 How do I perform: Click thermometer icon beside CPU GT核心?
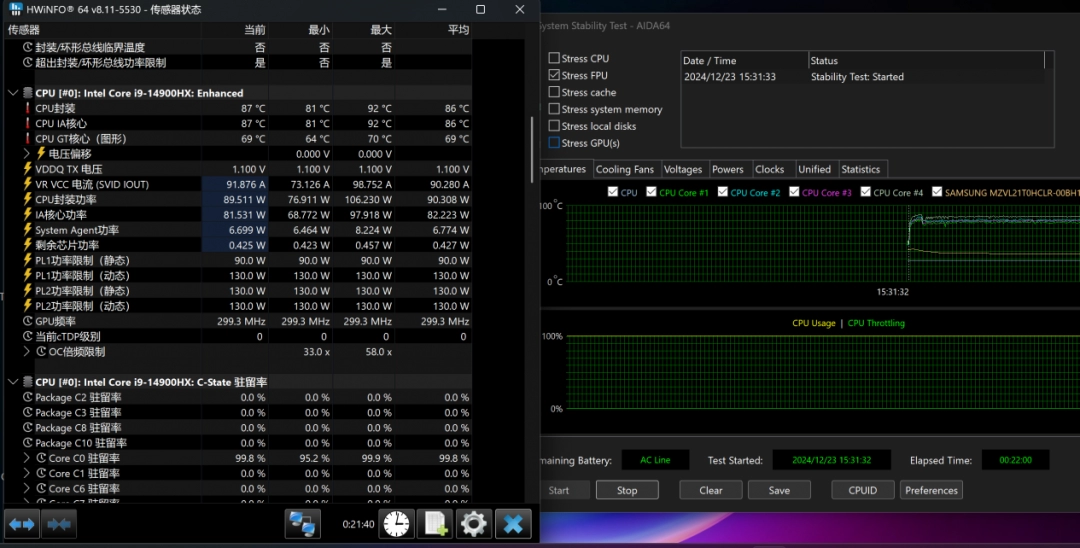(x=28, y=138)
